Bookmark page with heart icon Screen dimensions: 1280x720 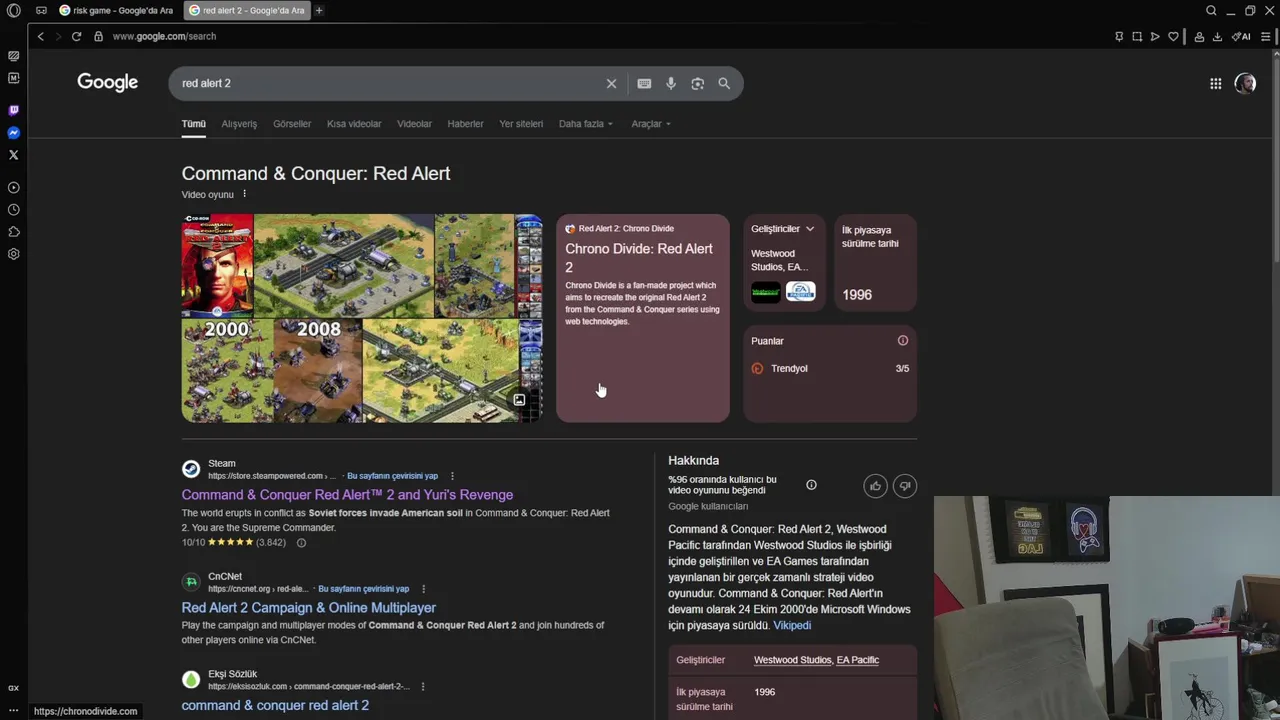point(1173,36)
